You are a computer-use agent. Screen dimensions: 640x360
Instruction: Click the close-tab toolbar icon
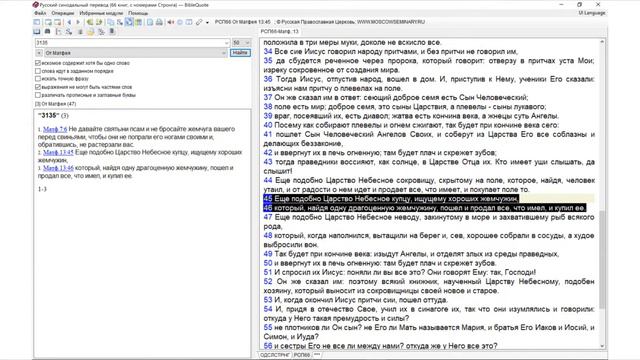(58, 22)
